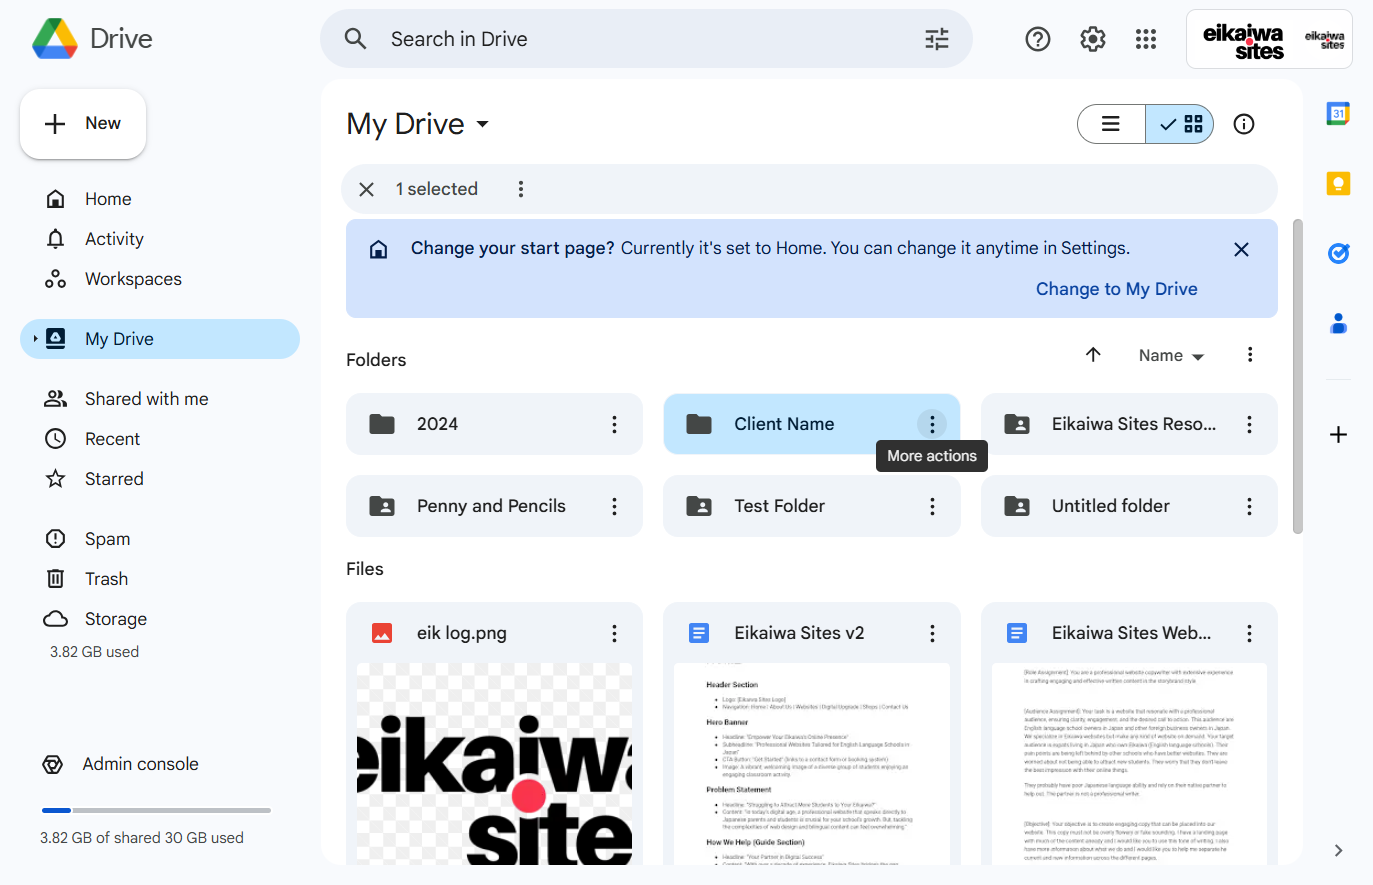The image size is (1373, 885).
Task: Open more actions for 2024 folder
Action: (615, 424)
